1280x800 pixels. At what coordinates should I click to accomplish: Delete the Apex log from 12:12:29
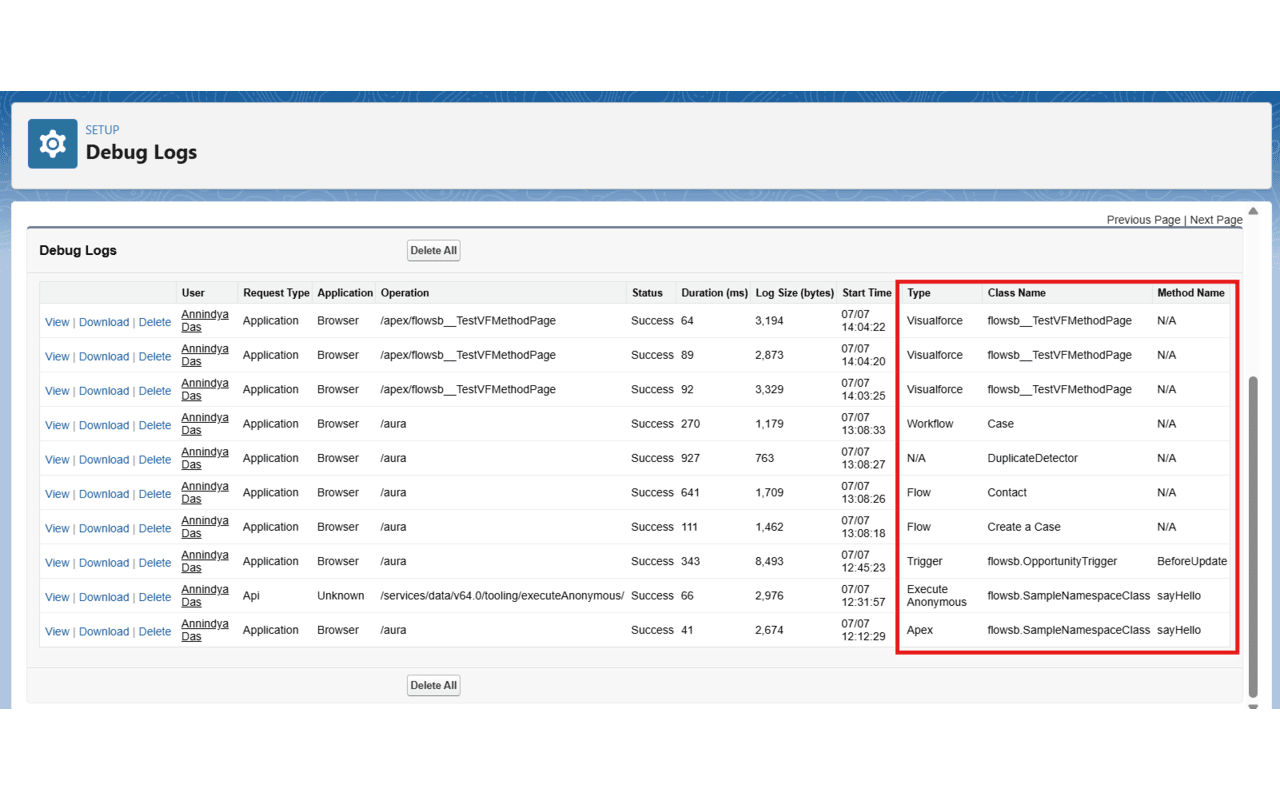point(155,632)
